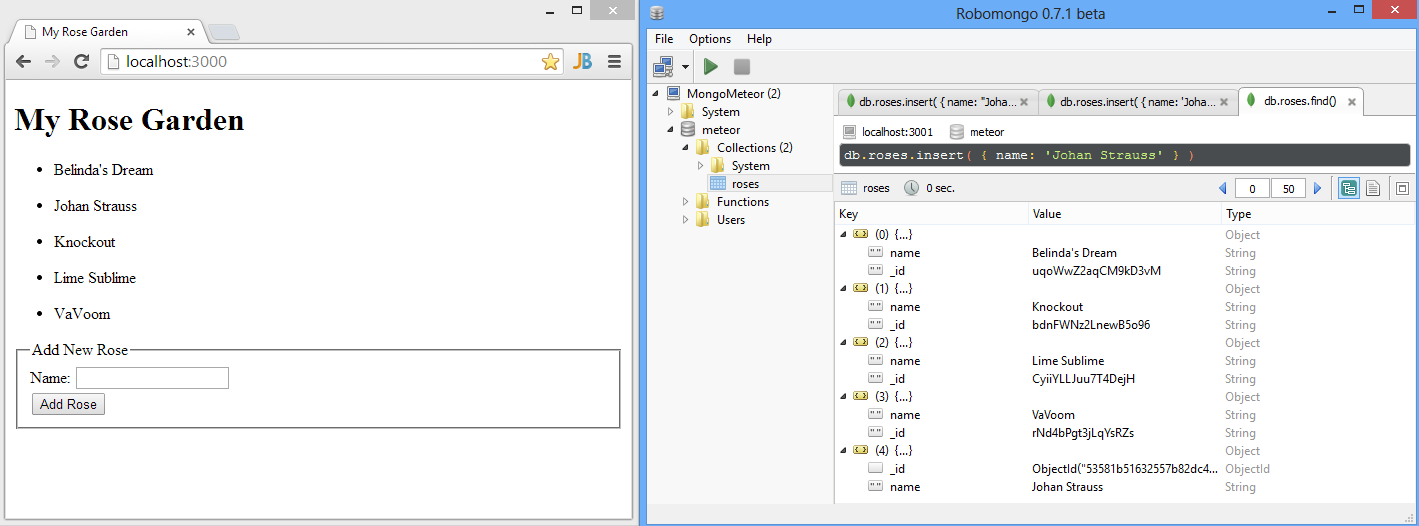
Task: Switch to the db.roses.find() tab
Action: click(x=1299, y=101)
